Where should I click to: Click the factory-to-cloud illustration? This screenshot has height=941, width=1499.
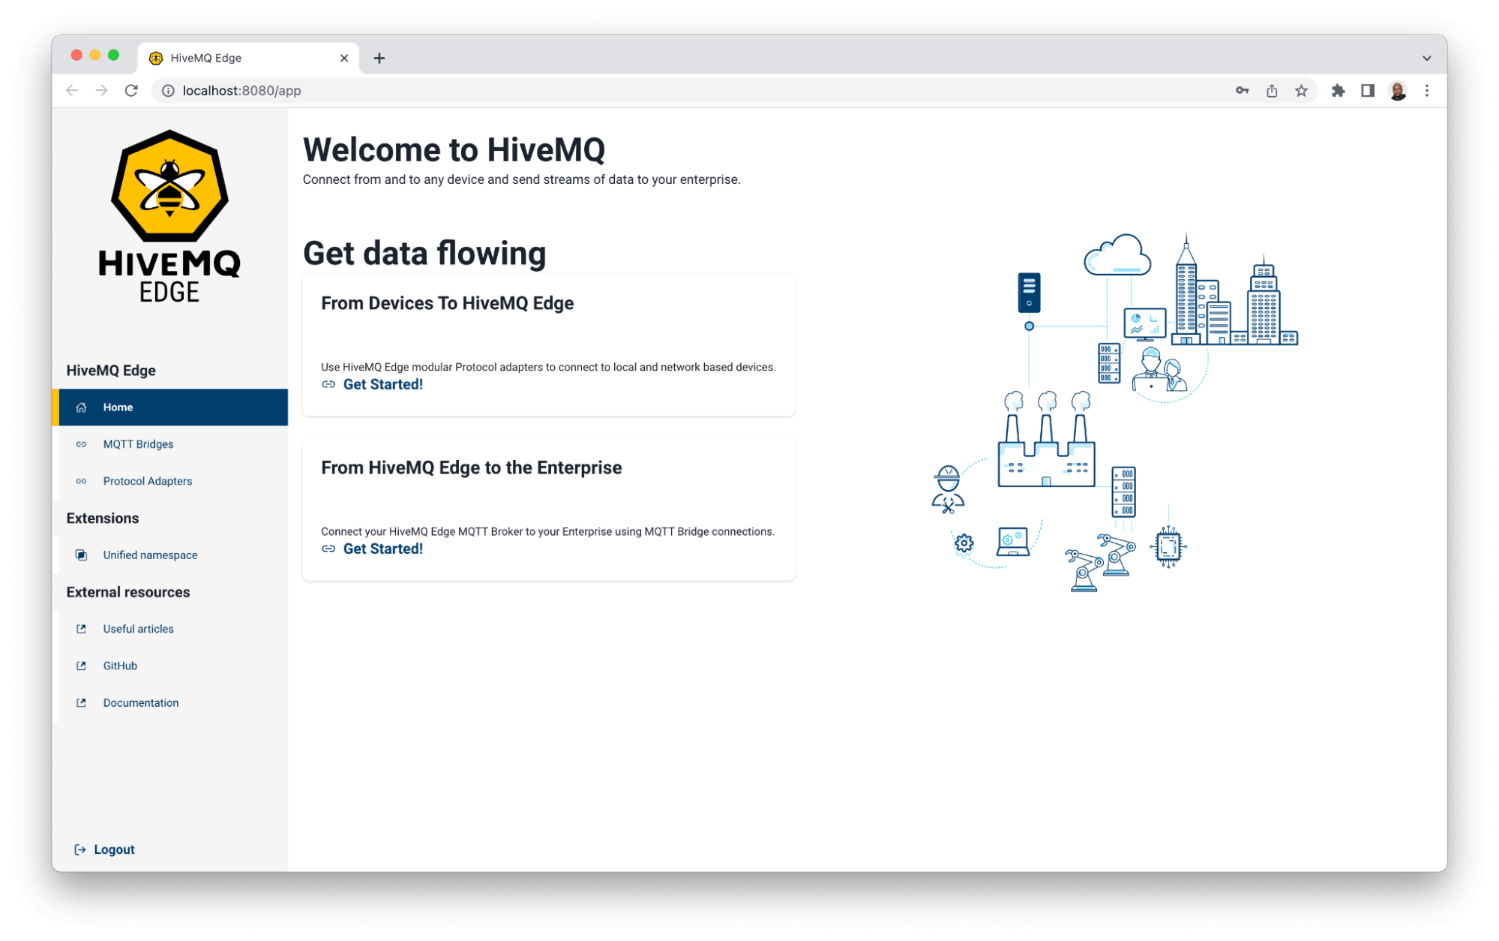pyautogui.click(x=1115, y=412)
